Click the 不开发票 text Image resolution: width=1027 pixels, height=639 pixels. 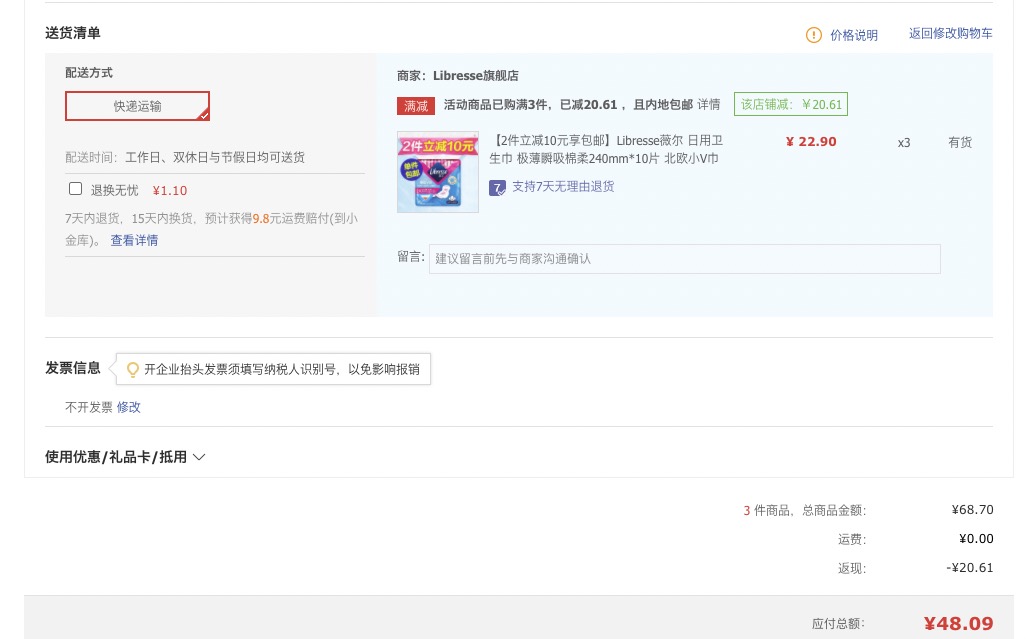88,407
